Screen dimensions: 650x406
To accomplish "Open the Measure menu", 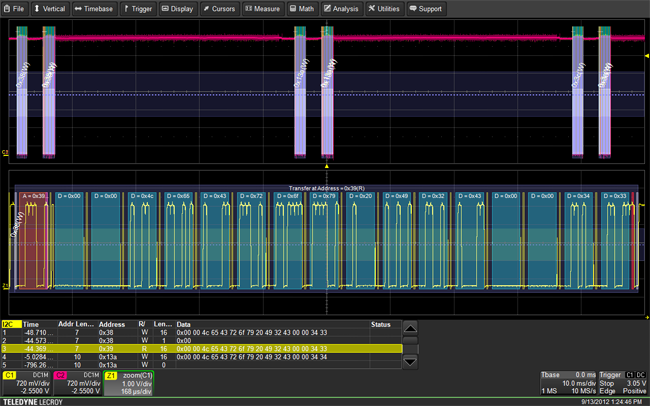I will 263,8.
